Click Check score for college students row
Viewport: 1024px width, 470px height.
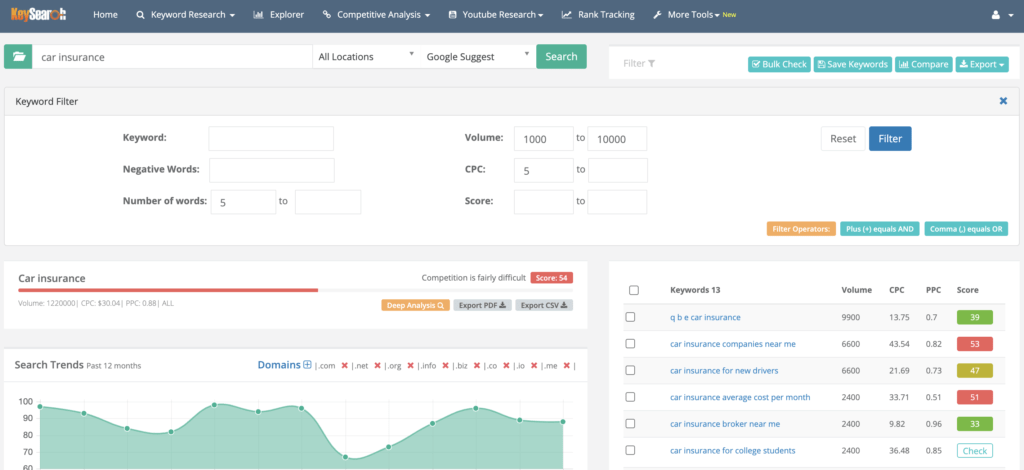(974, 450)
